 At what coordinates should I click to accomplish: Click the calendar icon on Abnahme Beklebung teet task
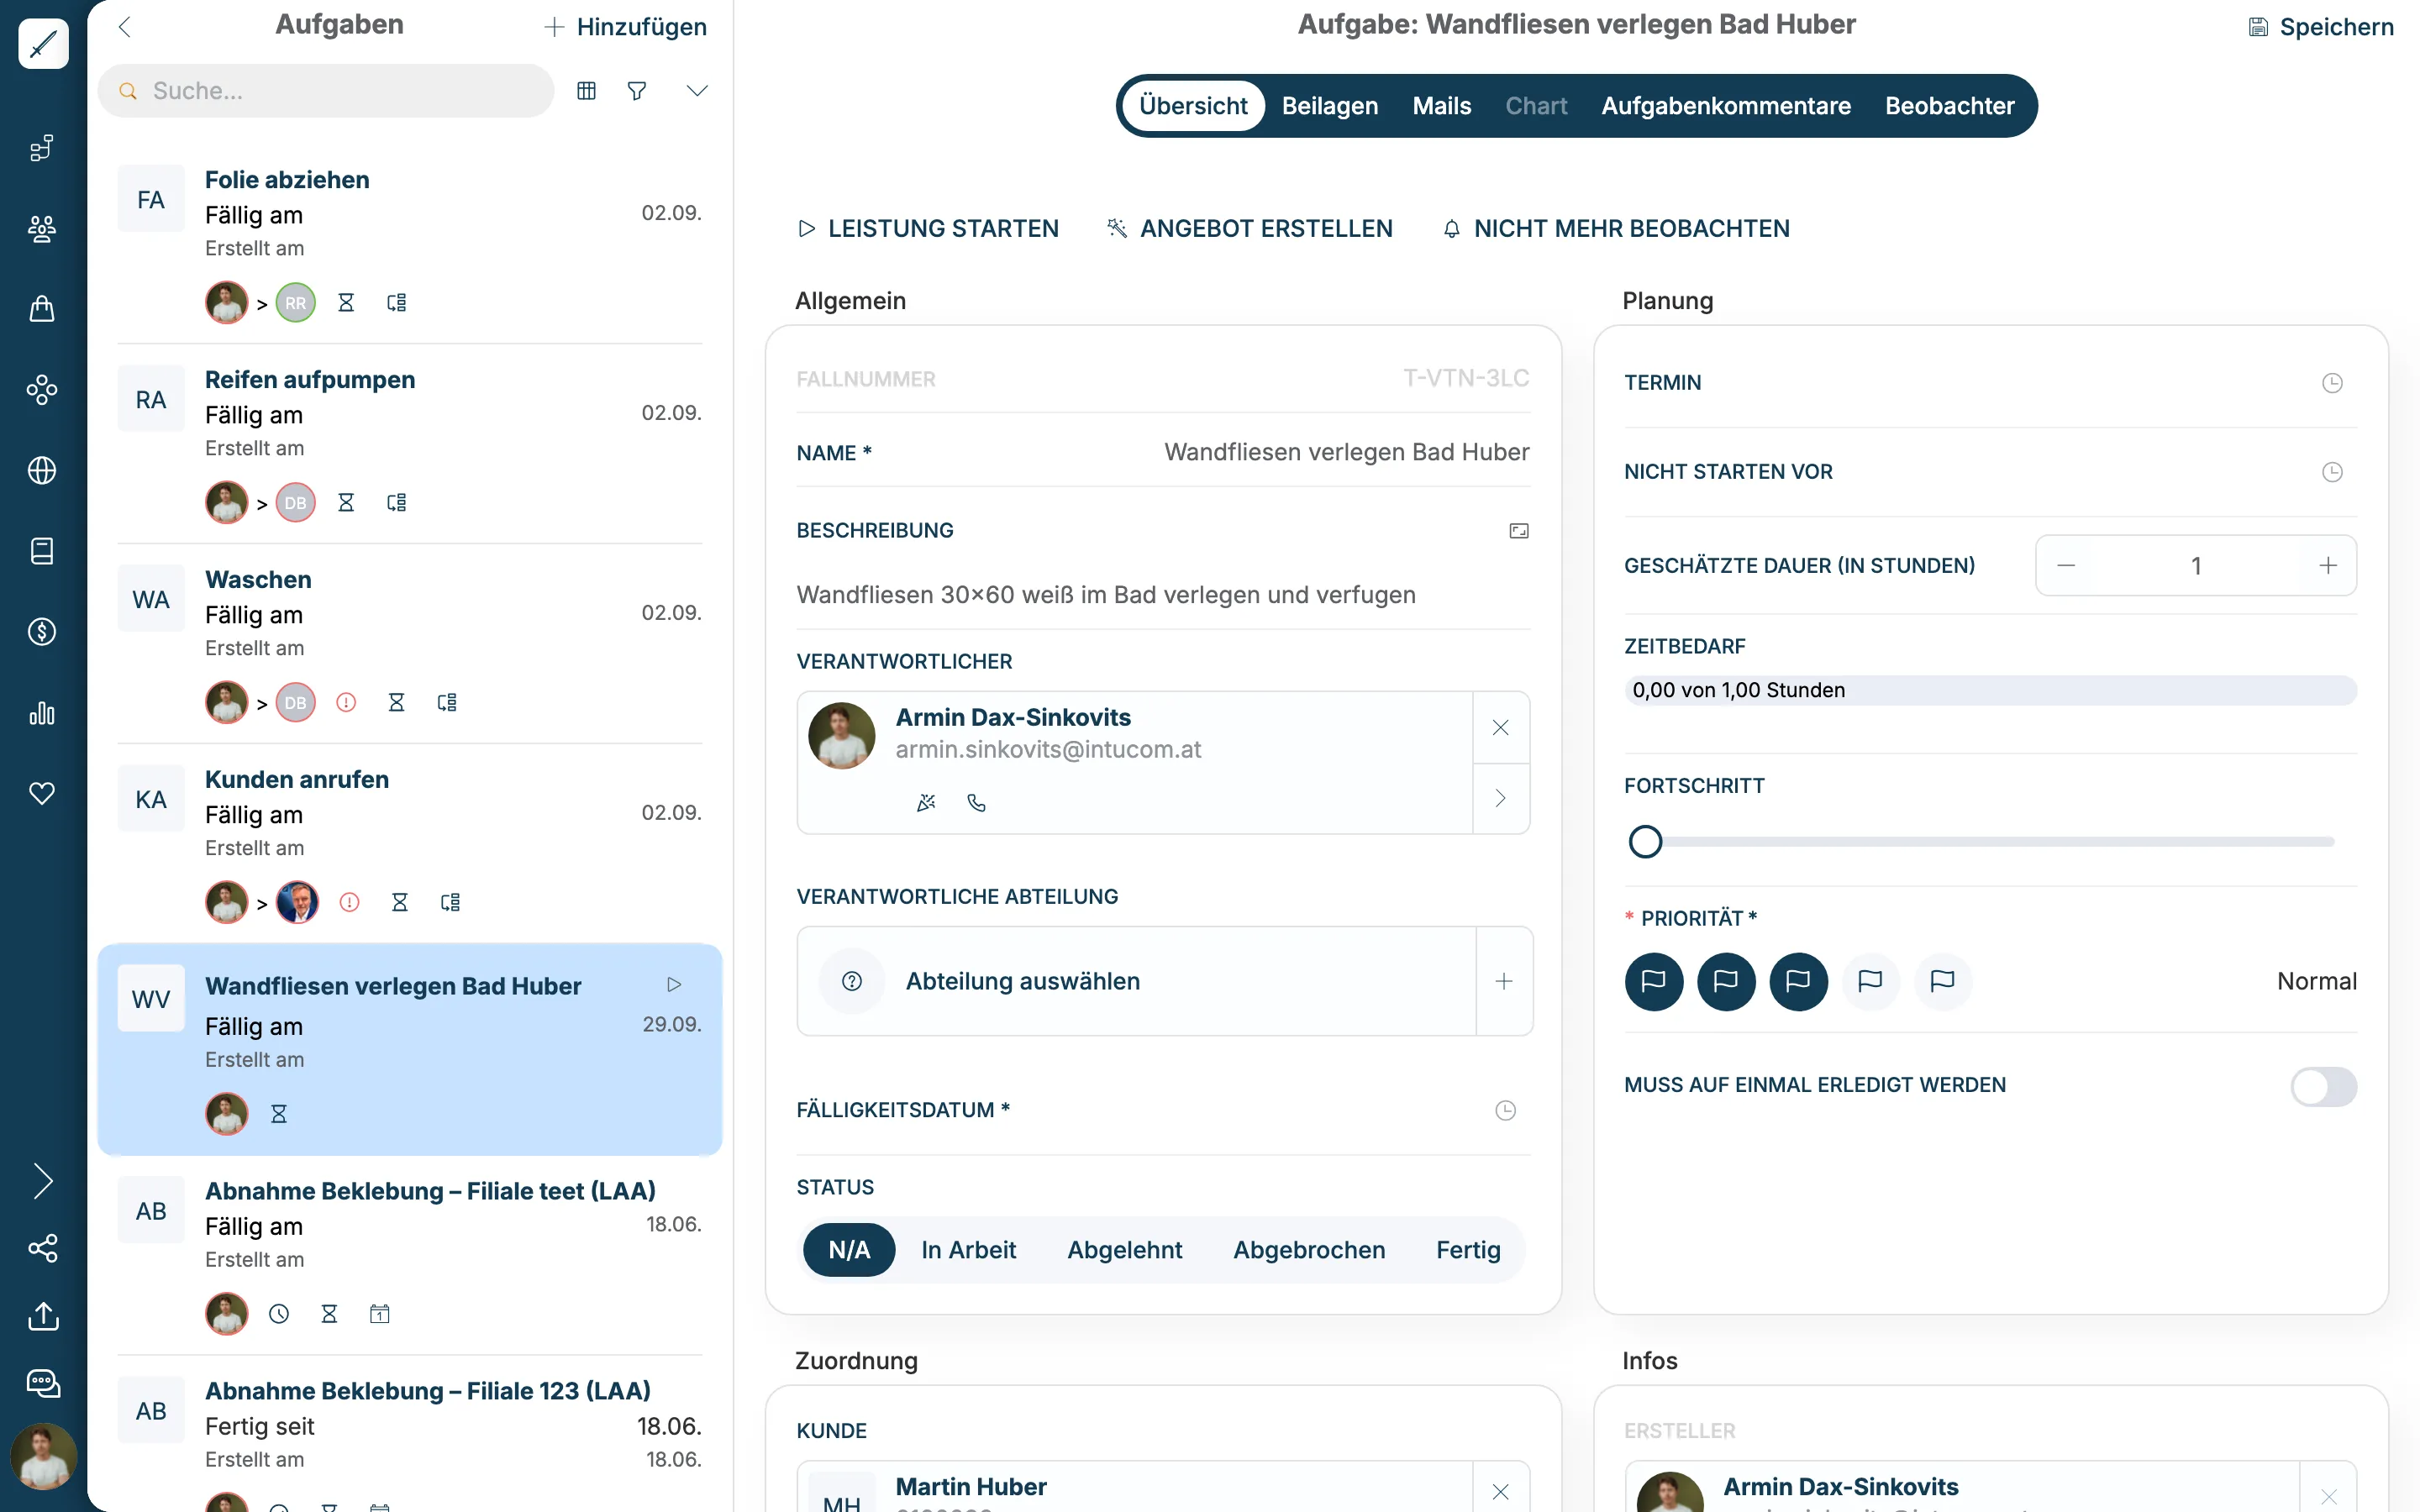tap(380, 1314)
